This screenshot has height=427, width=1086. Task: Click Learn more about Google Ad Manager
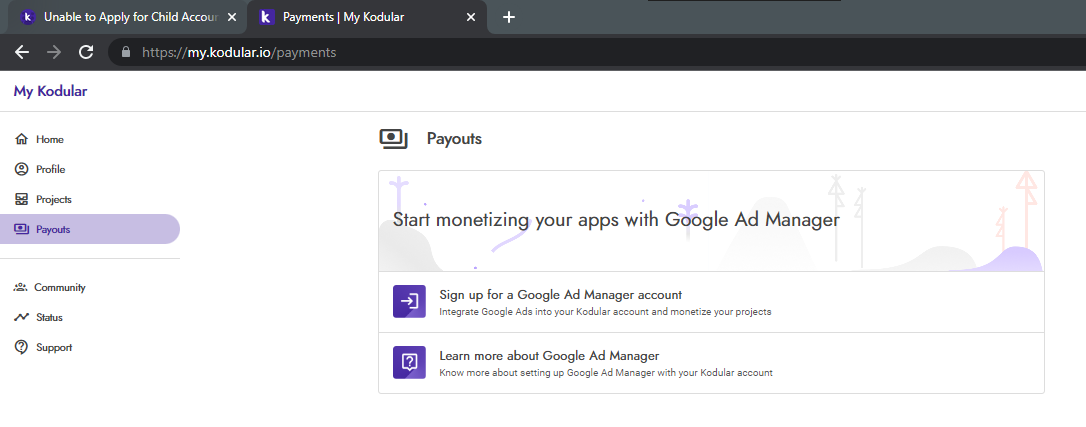point(711,363)
